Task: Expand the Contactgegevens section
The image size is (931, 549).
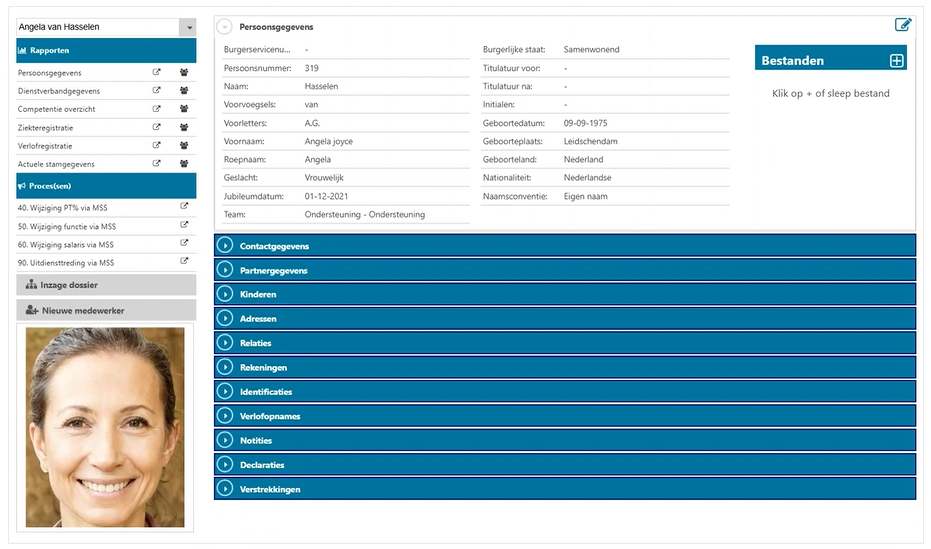Action: point(225,246)
